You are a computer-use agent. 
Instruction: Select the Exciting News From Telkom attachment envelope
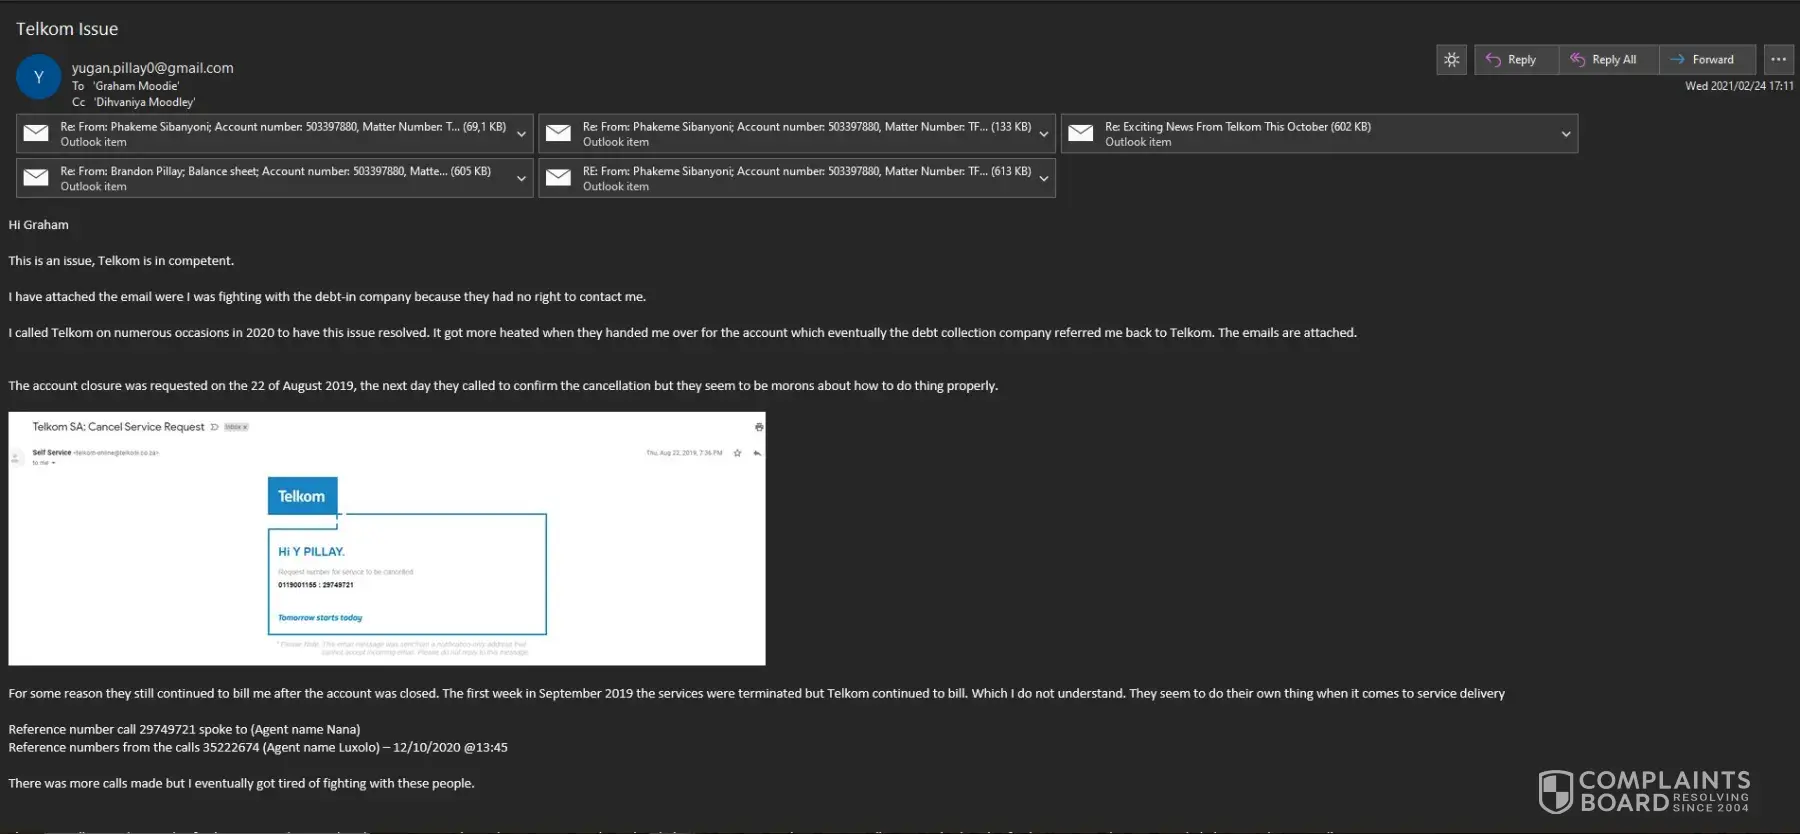click(x=1081, y=133)
